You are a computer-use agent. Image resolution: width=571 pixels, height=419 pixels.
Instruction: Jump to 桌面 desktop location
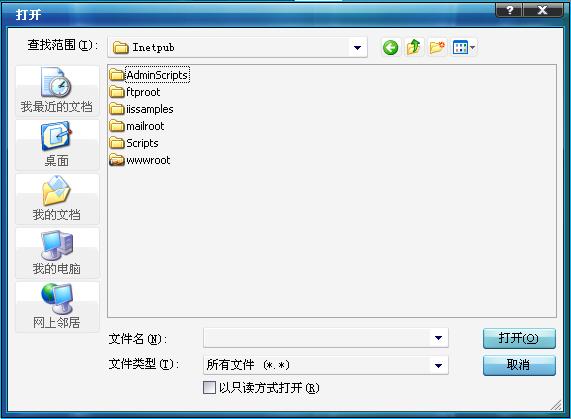(x=57, y=145)
